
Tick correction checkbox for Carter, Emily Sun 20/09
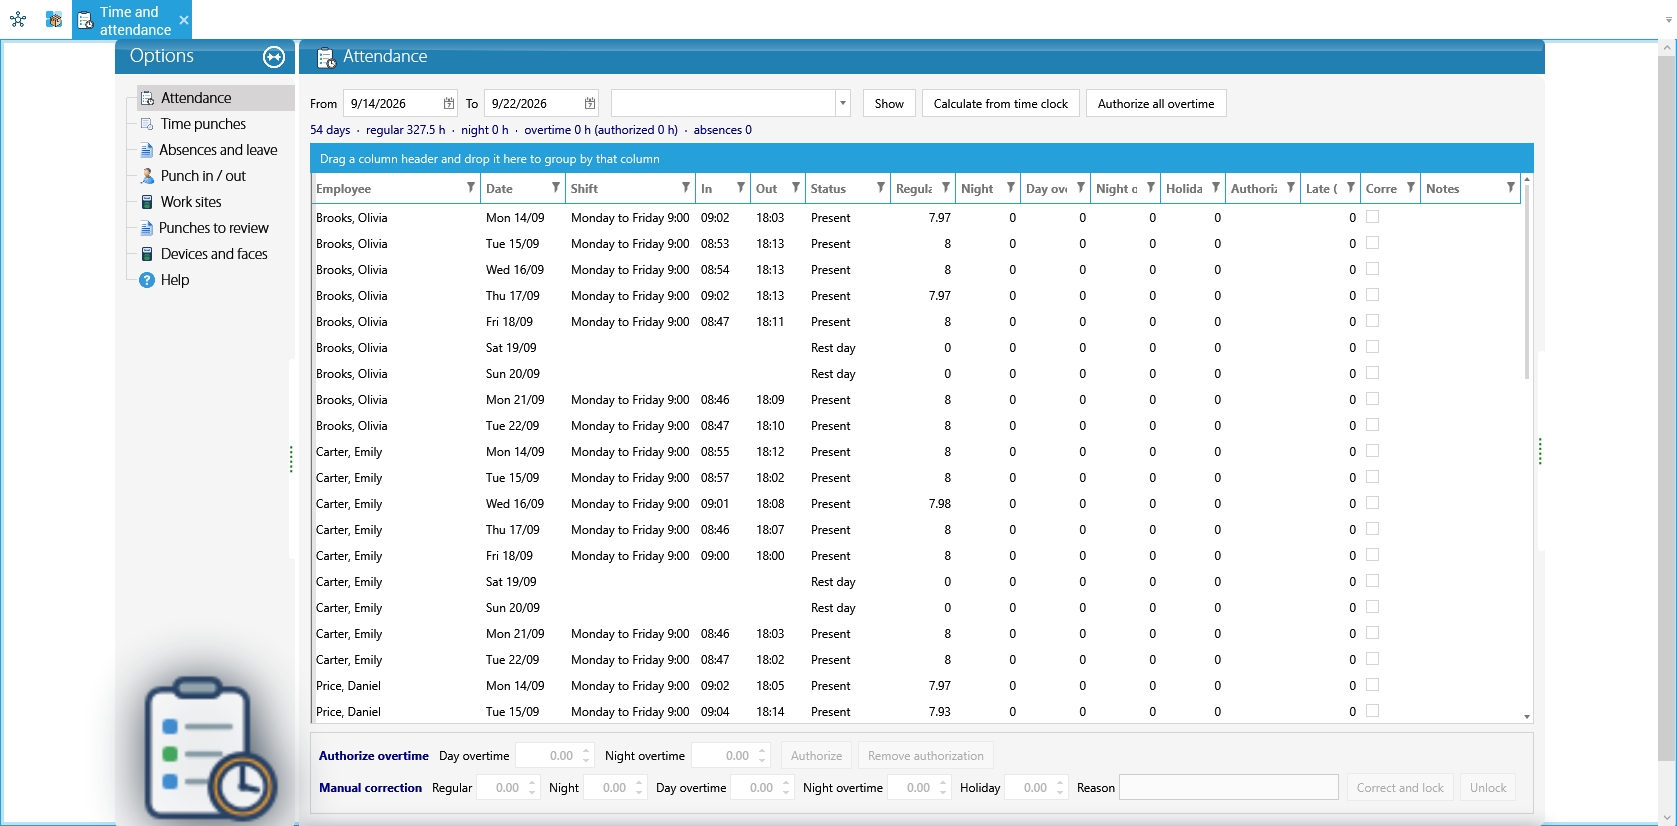(1373, 607)
